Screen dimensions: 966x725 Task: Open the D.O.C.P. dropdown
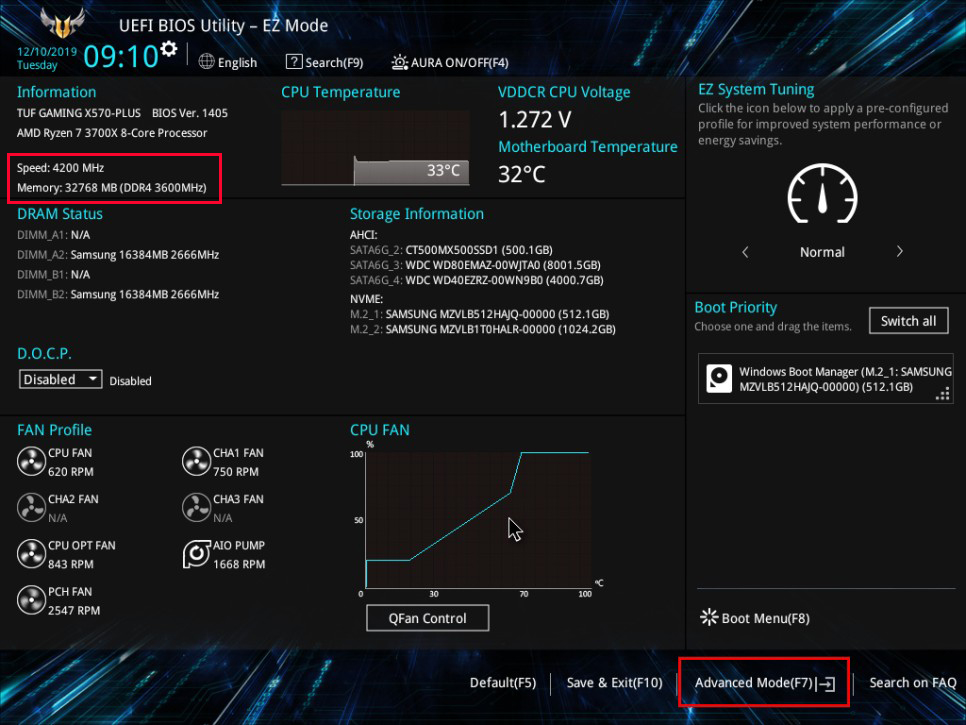pos(60,379)
